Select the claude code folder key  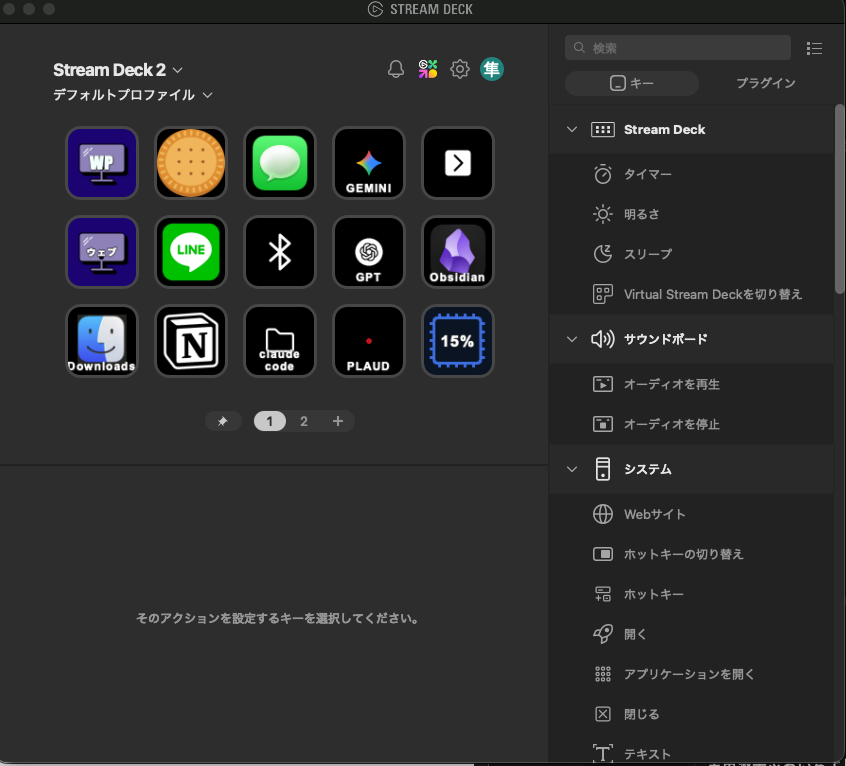point(279,341)
